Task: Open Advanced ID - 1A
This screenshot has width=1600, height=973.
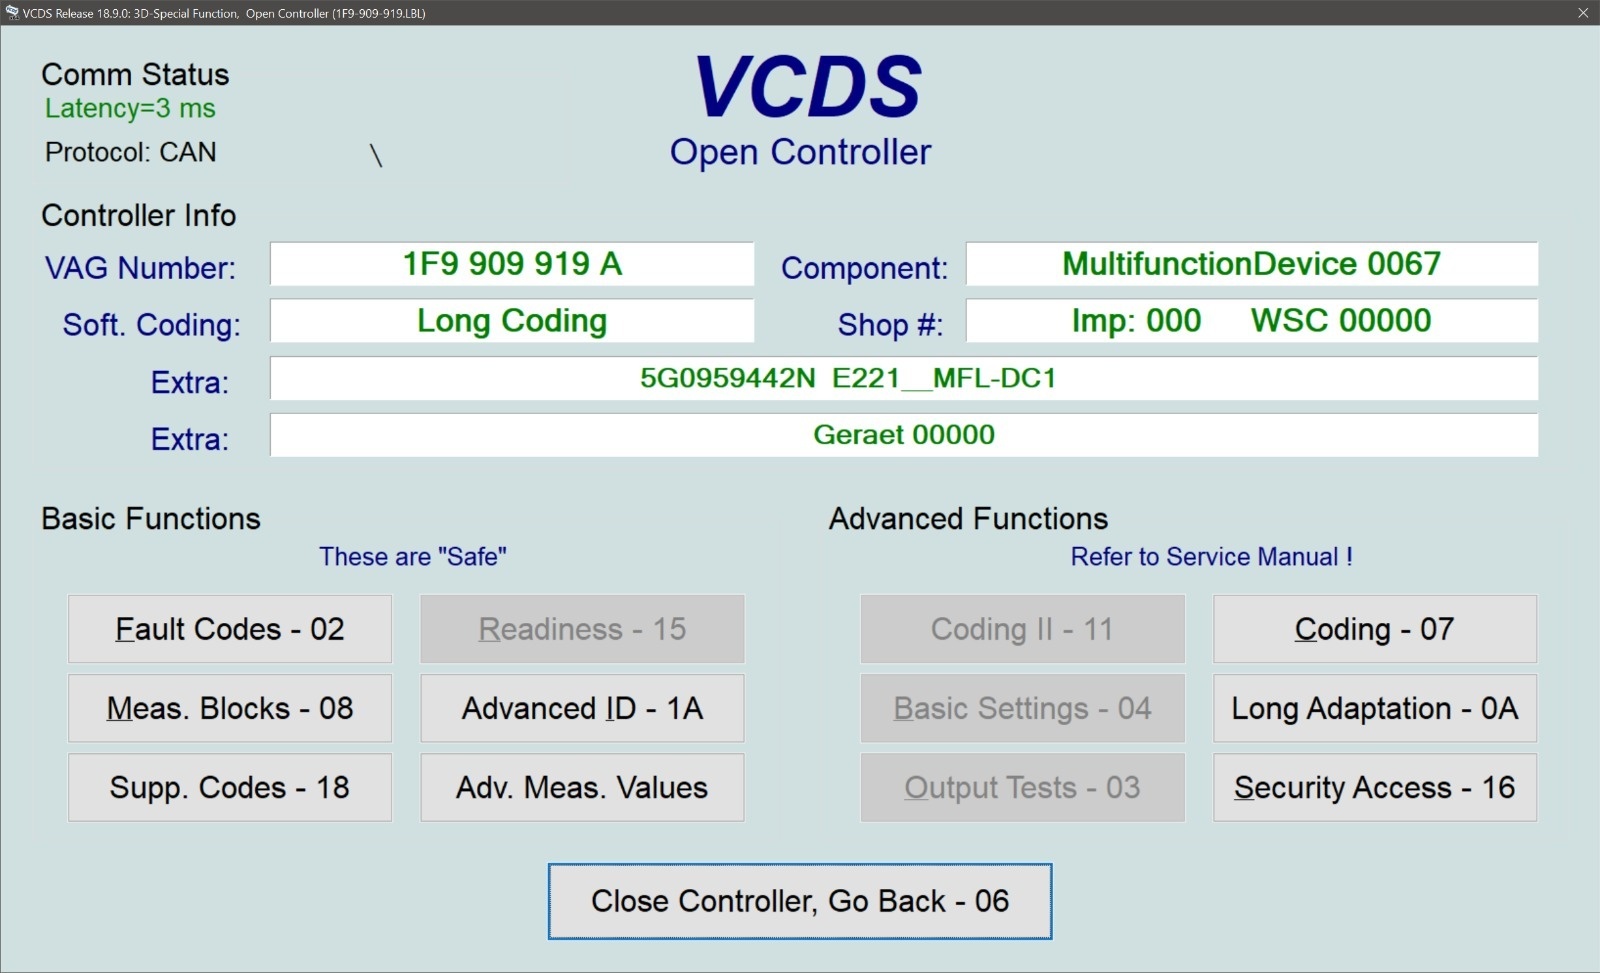Action: (582, 708)
